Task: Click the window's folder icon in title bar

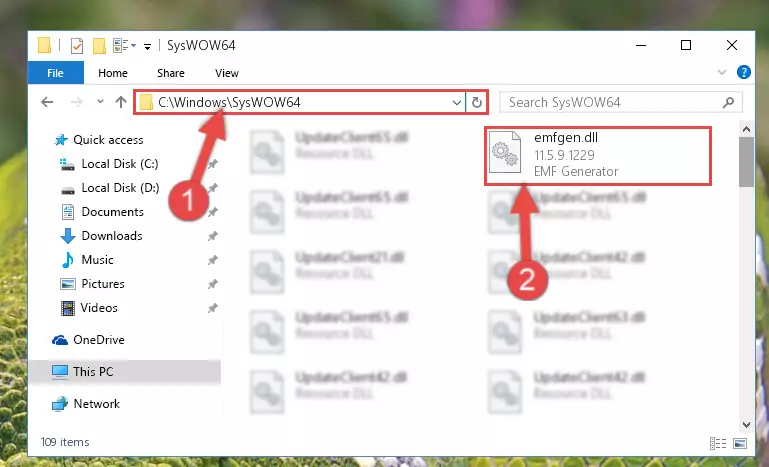Action: 44,45
